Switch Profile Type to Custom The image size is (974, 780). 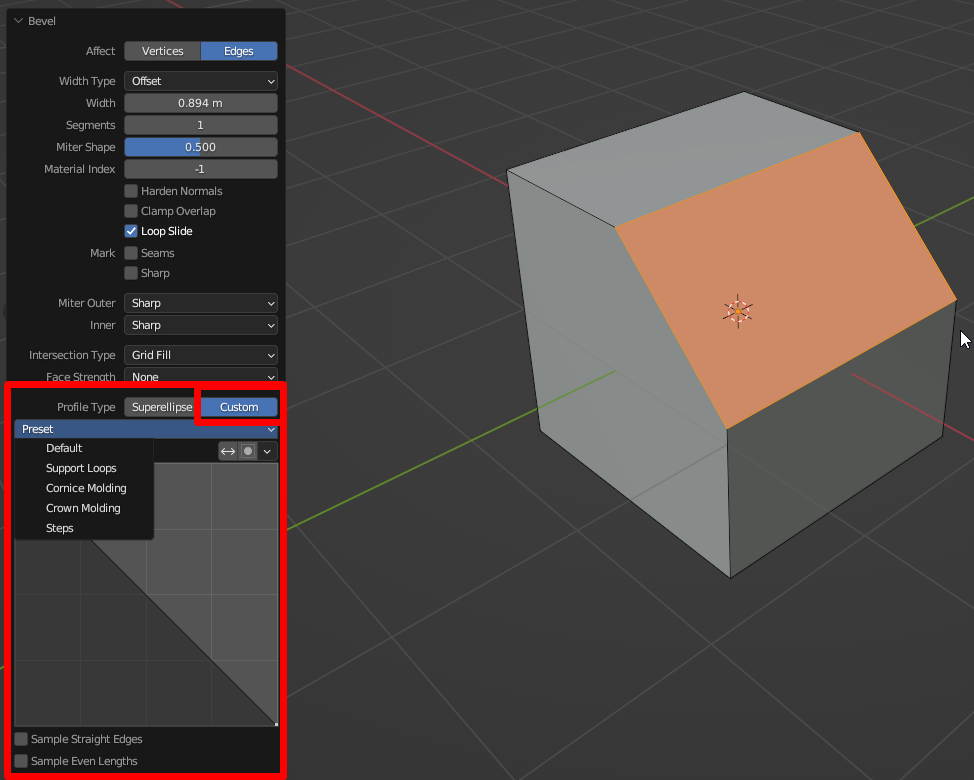pyautogui.click(x=239, y=407)
